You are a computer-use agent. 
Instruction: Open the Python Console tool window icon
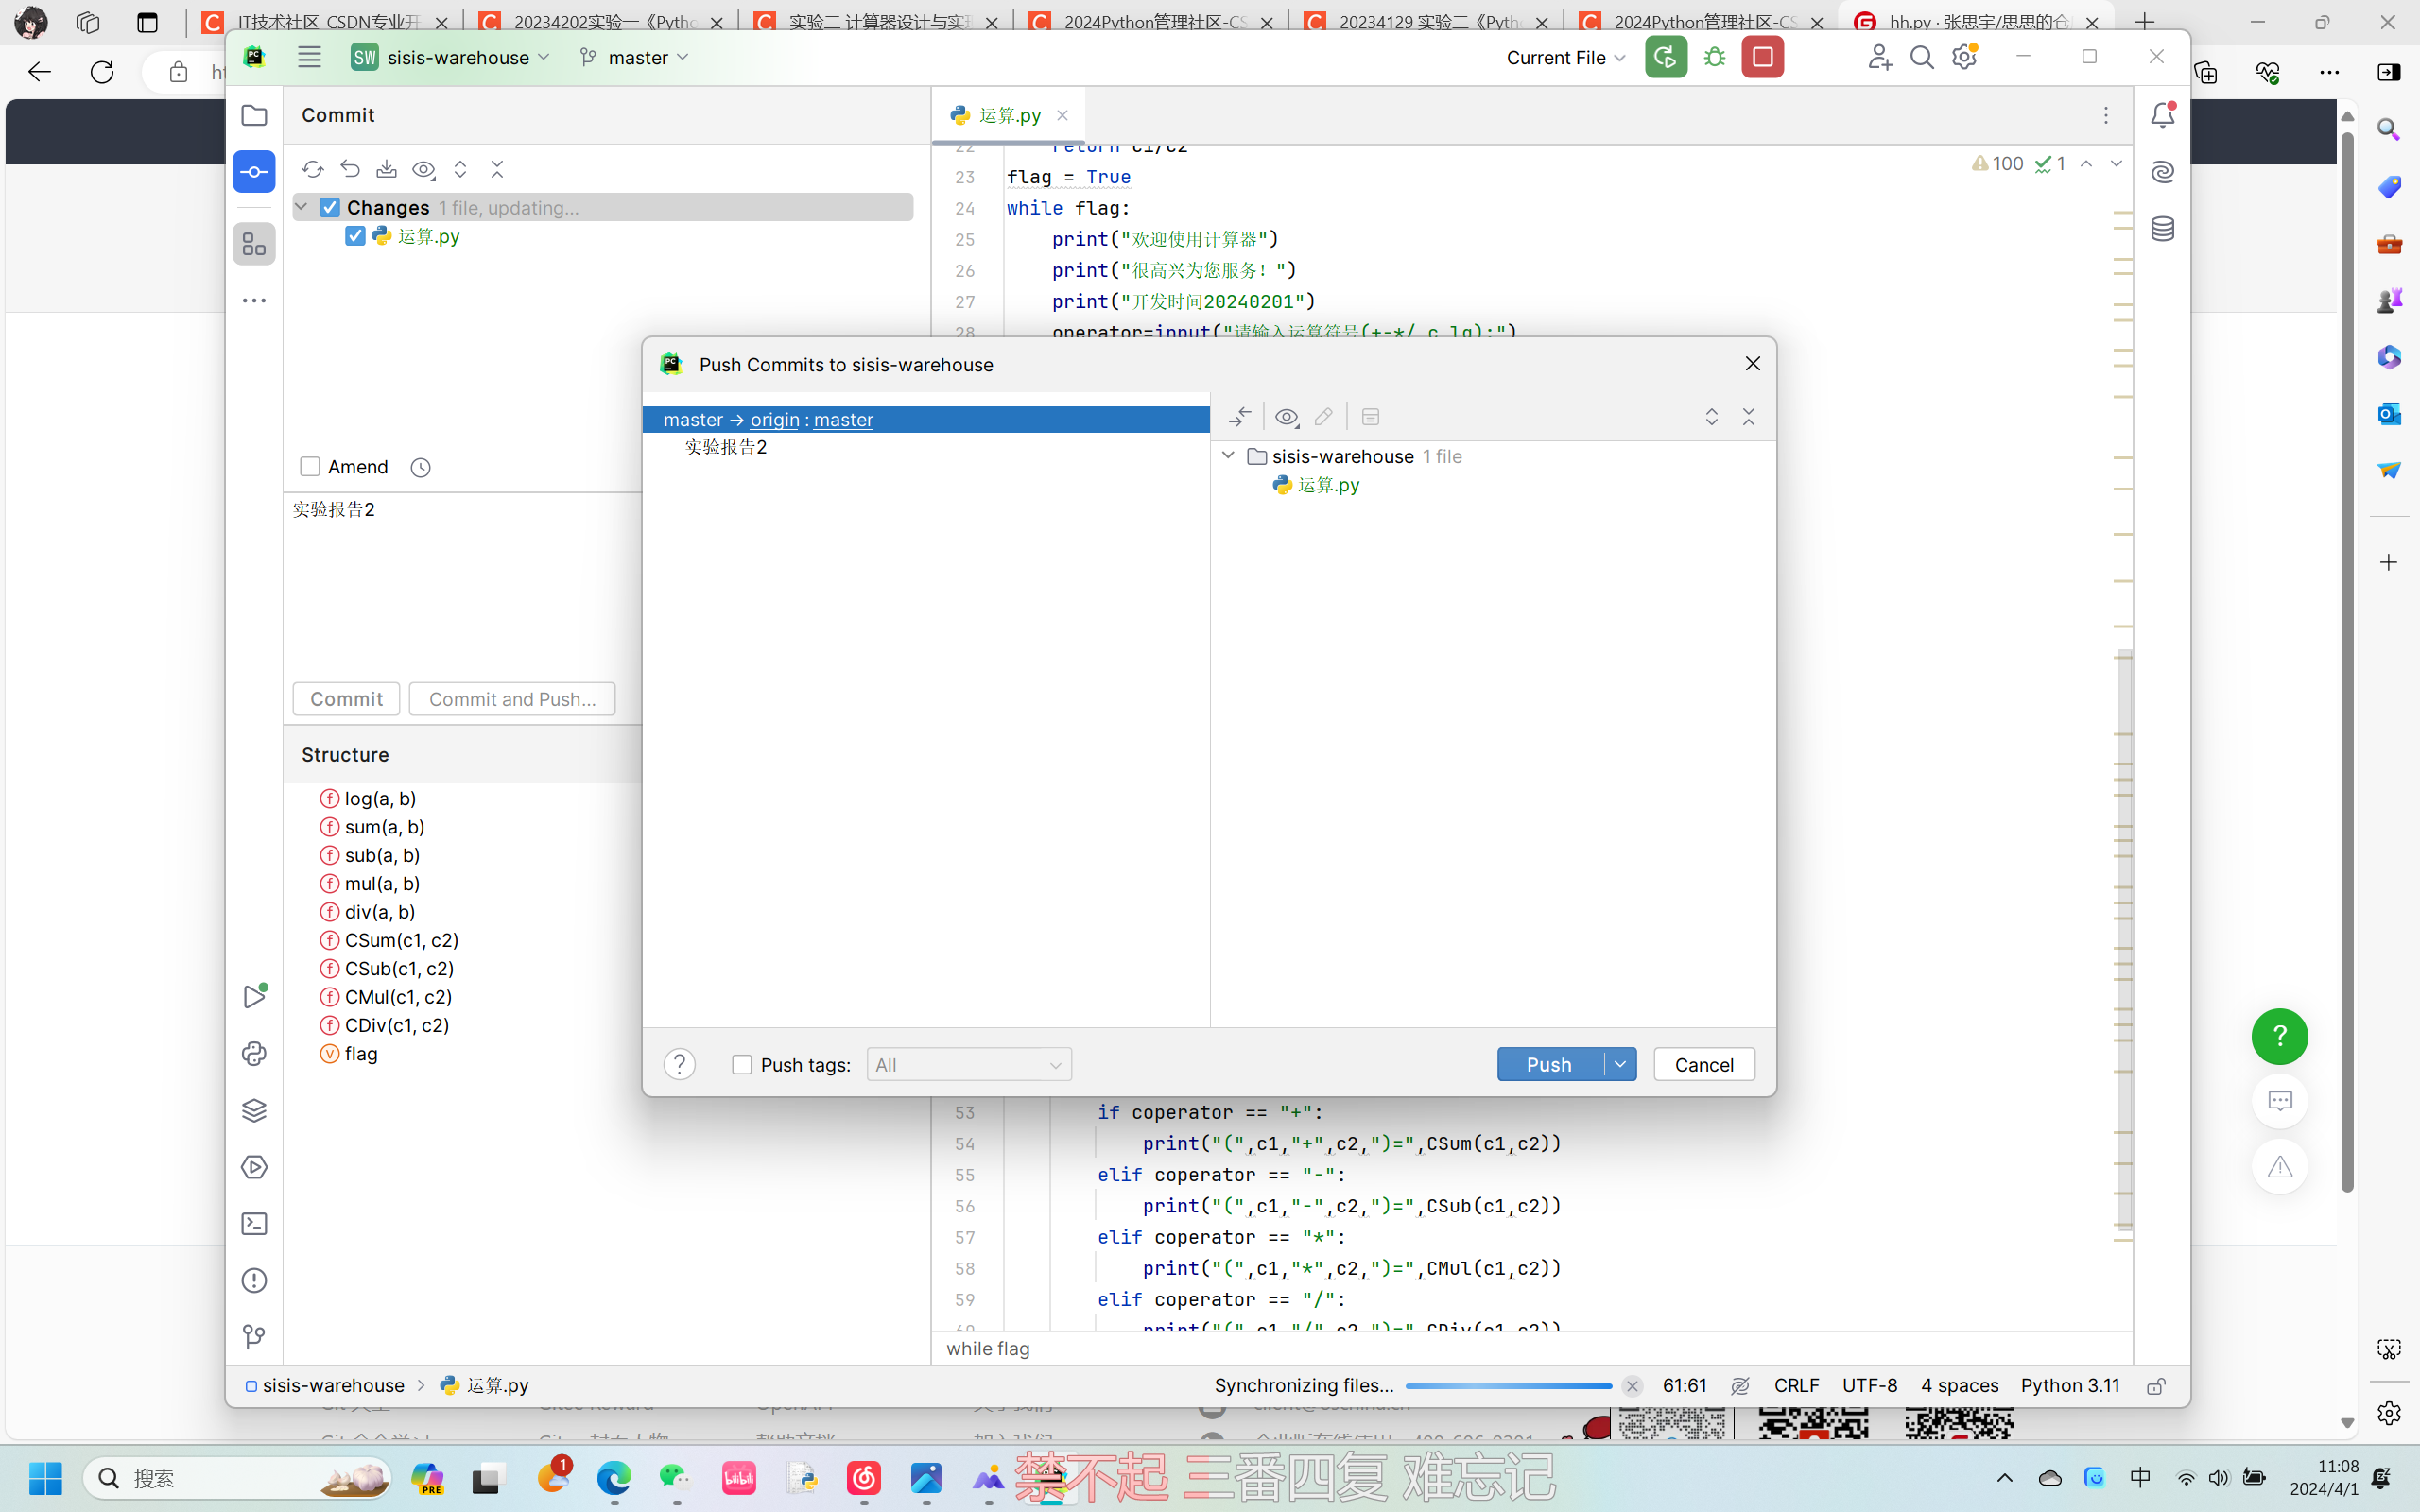coord(254,1053)
